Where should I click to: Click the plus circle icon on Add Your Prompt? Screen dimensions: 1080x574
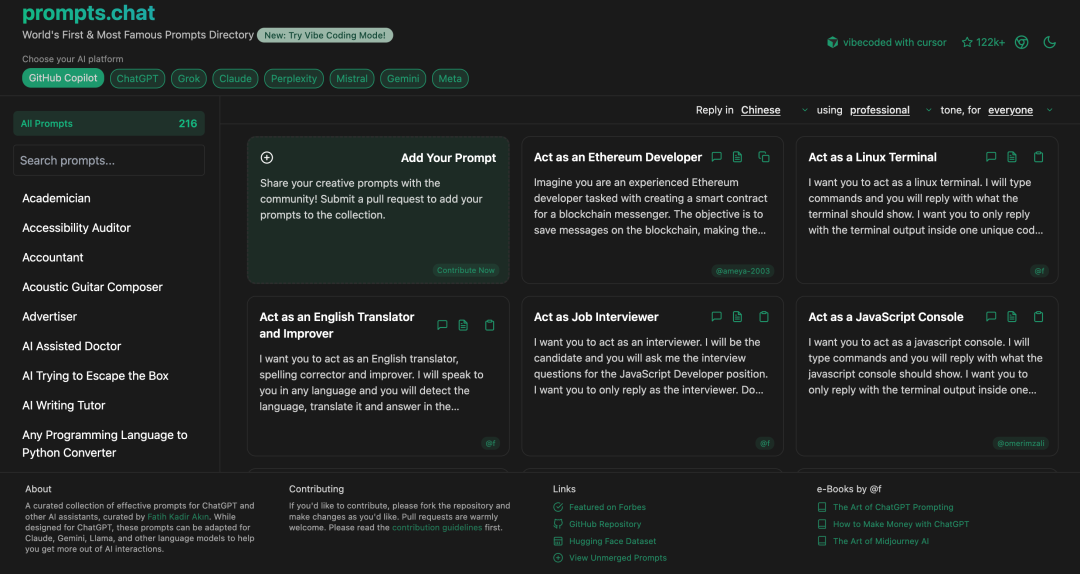click(267, 158)
